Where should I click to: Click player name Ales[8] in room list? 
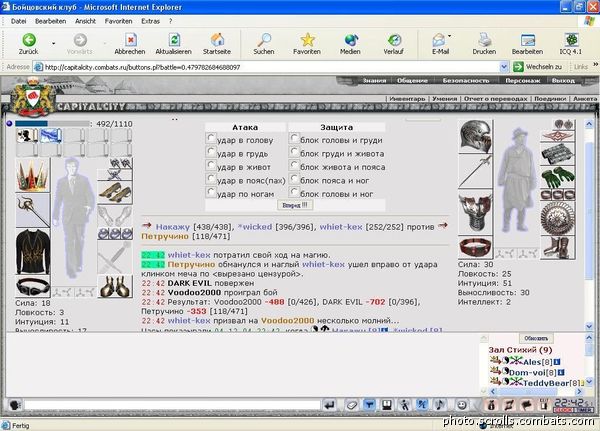538,362
